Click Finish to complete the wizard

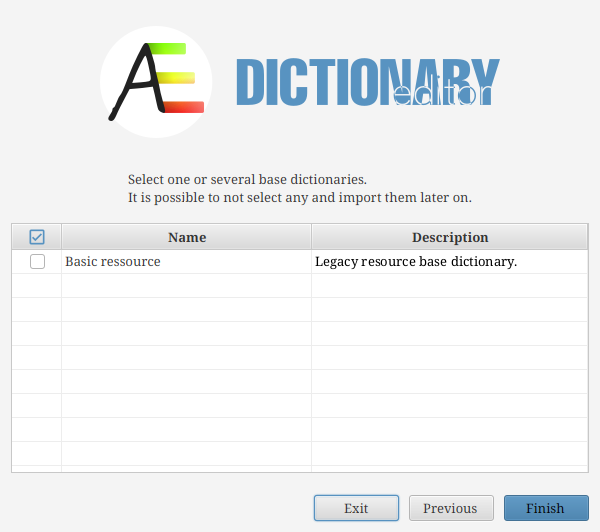click(x=546, y=508)
